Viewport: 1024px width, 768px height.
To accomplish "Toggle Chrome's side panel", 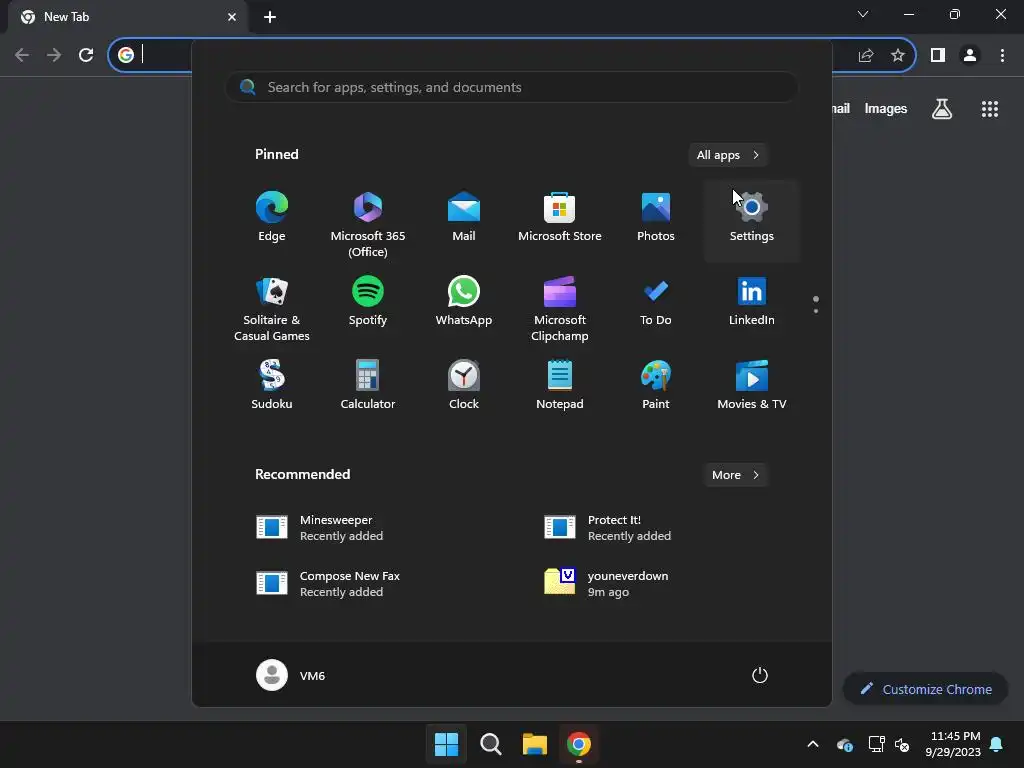I will click(x=938, y=55).
